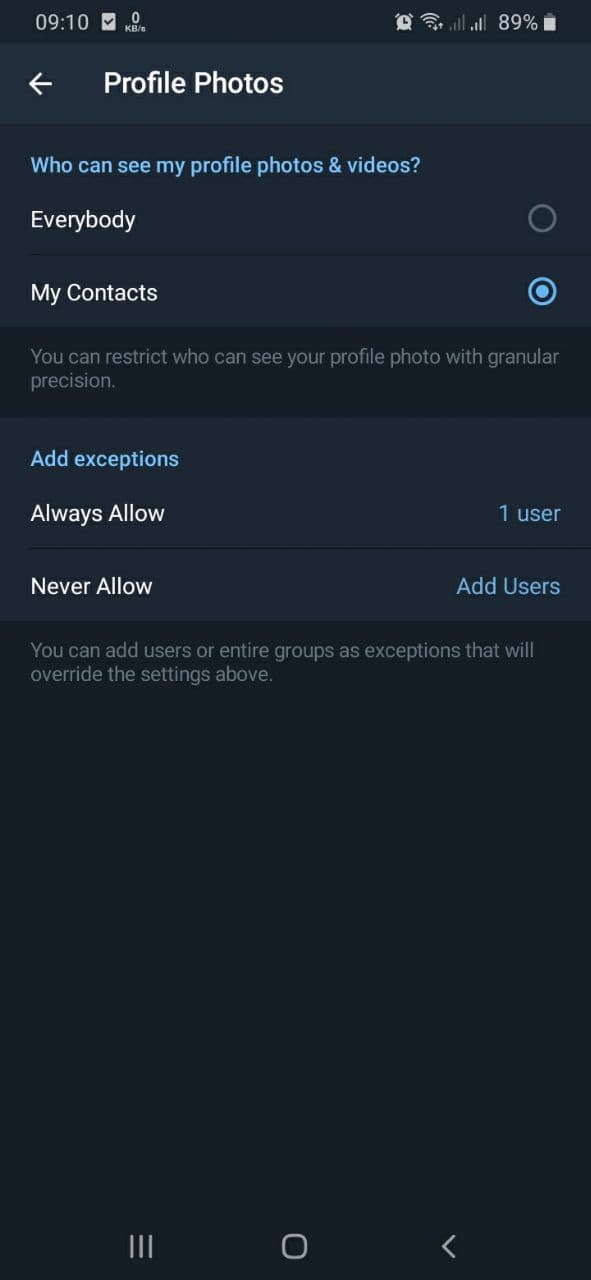Tap the KB/s network speed indicator
This screenshot has width=591, height=1280.
pyautogui.click(x=135, y=22)
